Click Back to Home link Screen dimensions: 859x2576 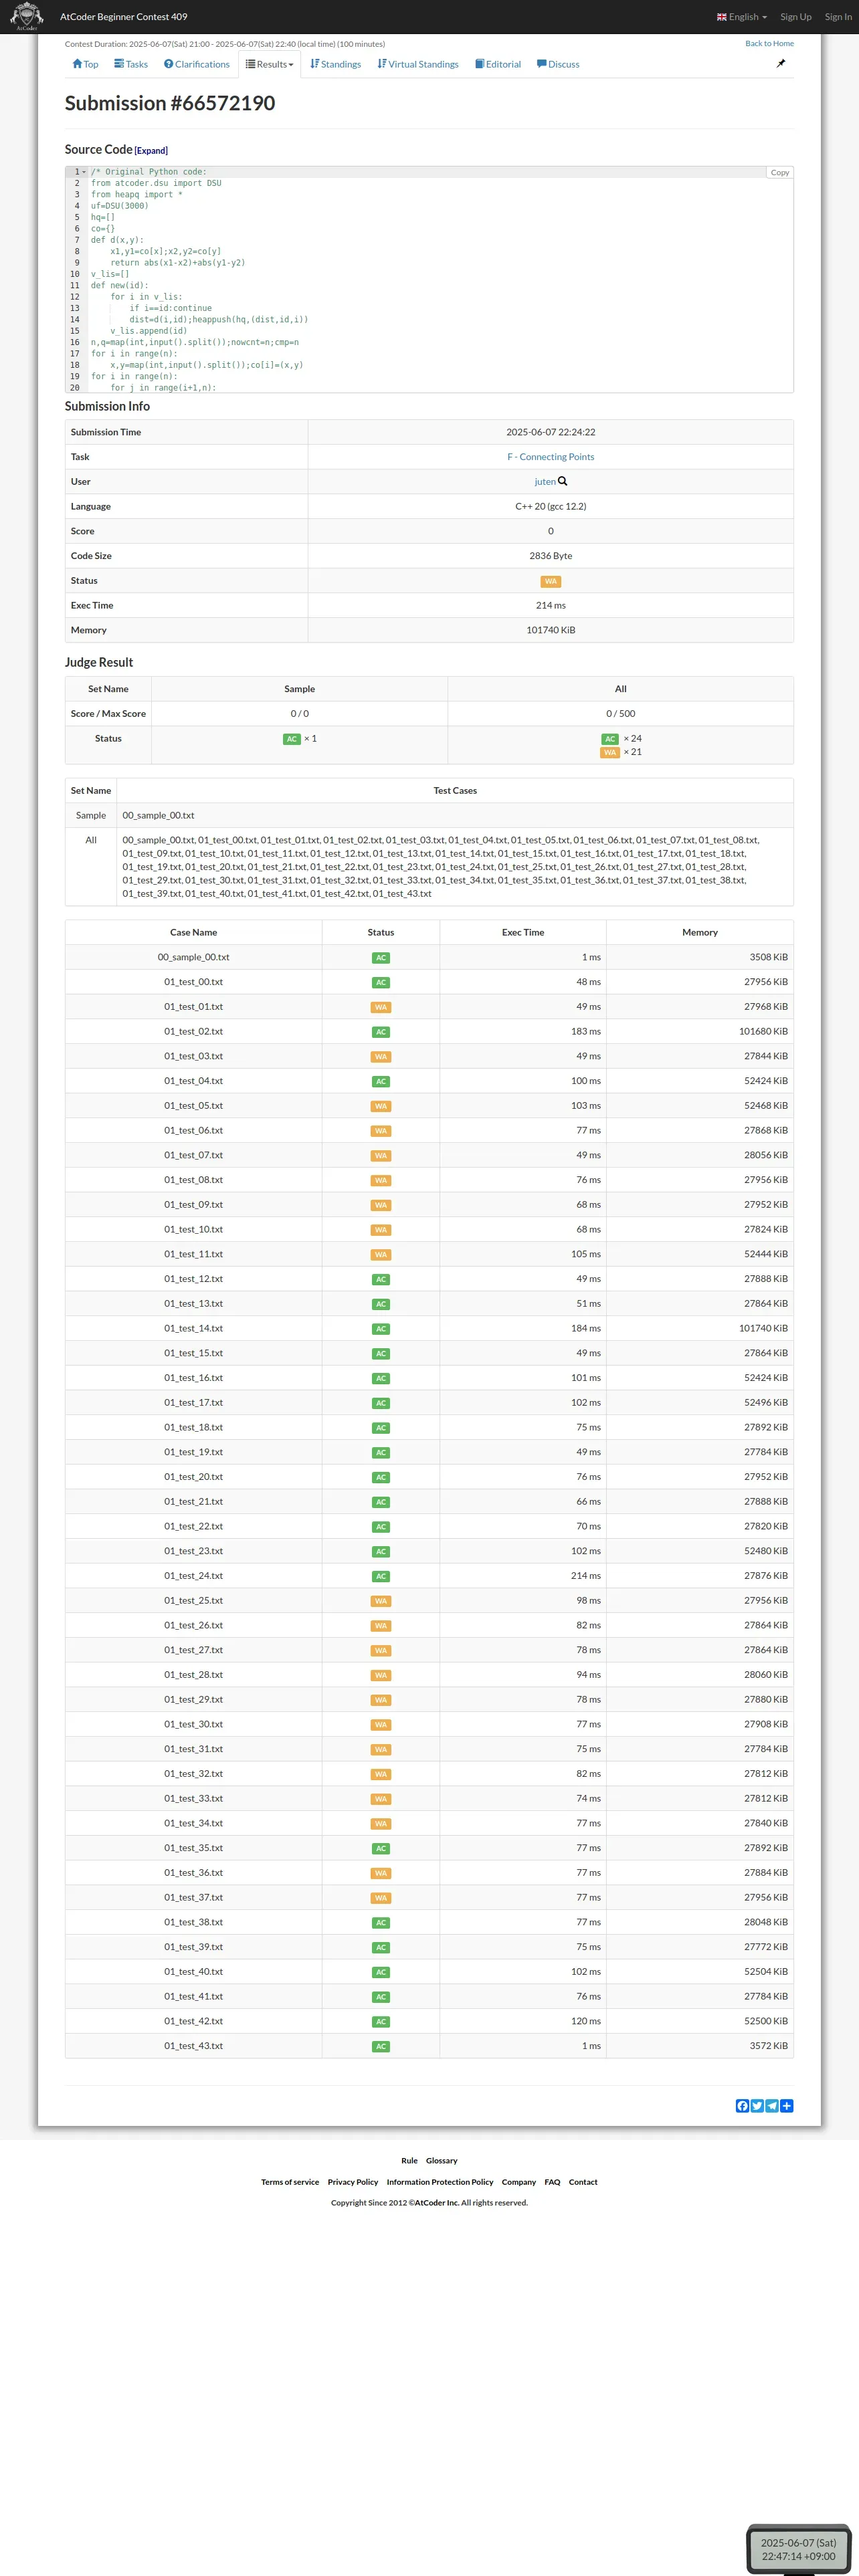click(769, 44)
